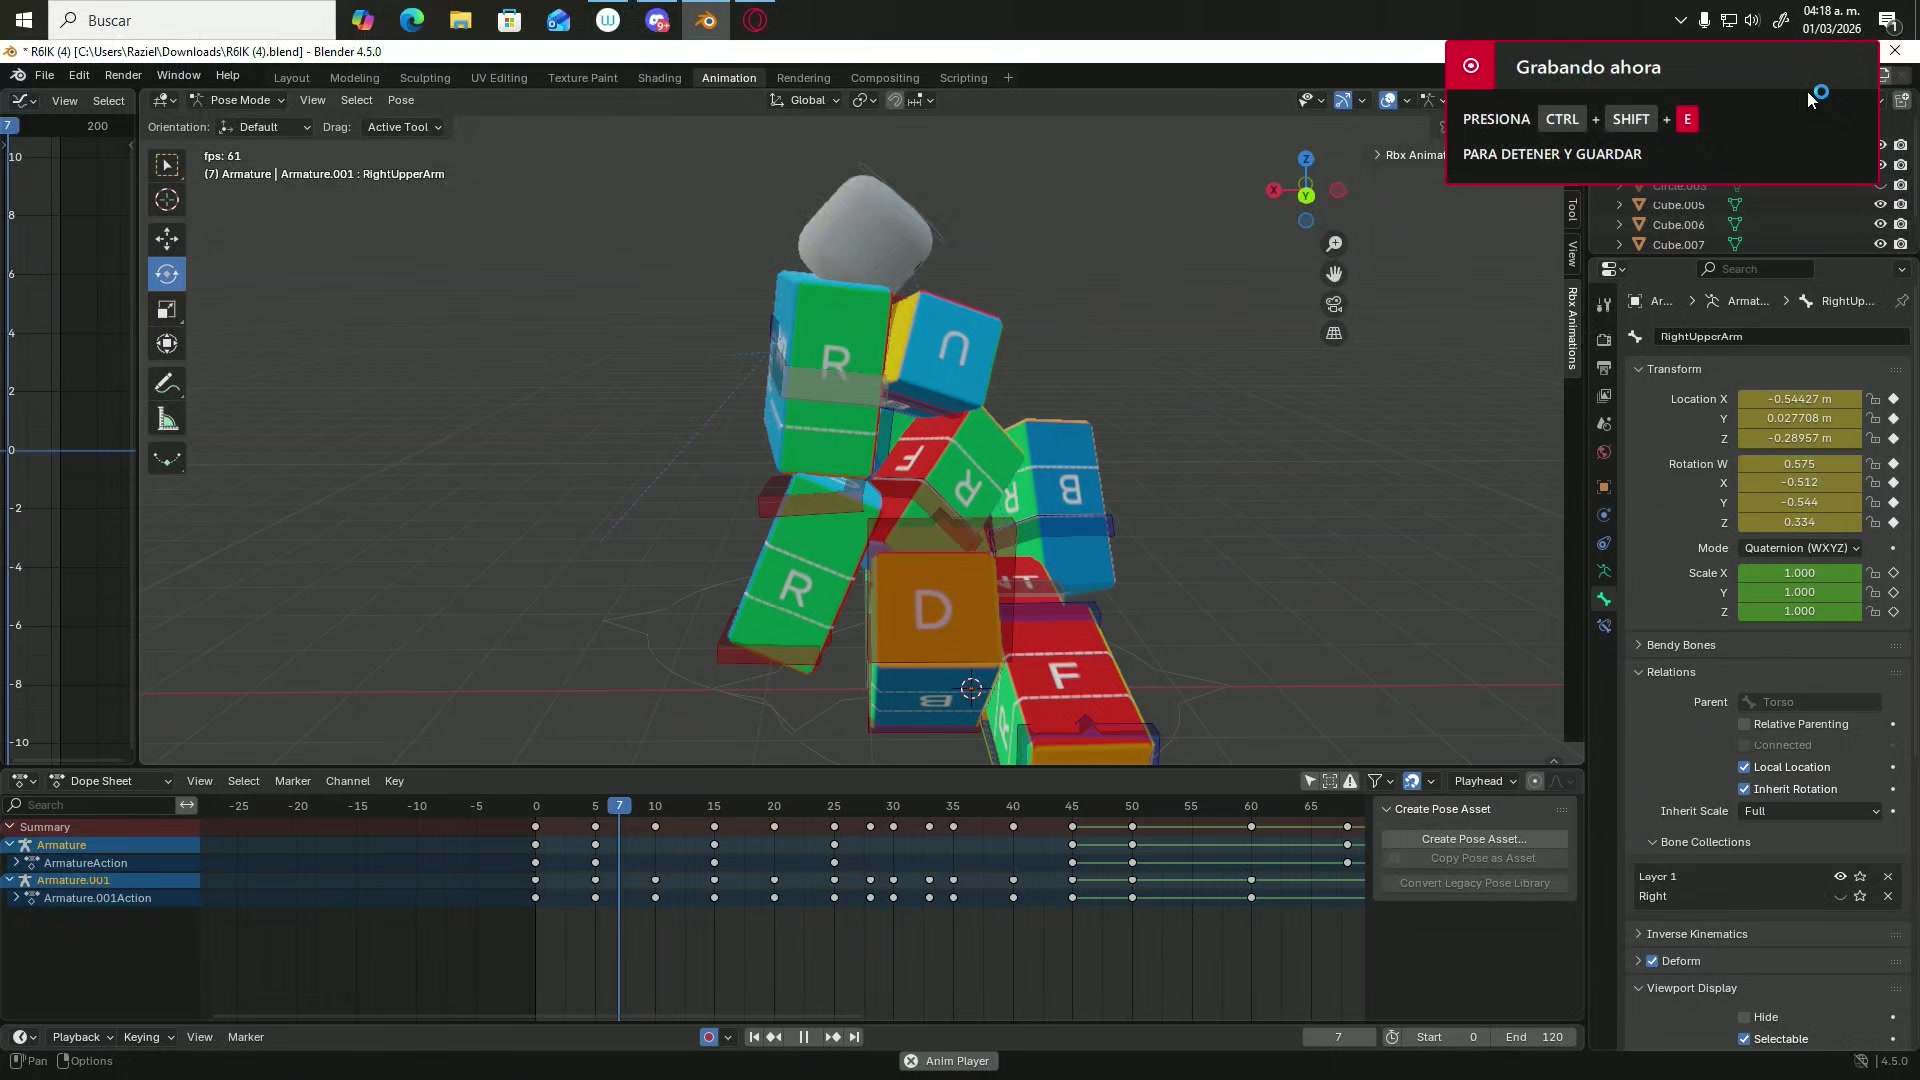Check the Hide option in Viewport Display
Image resolution: width=1920 pixels, height=1080 pixels.
click(x=1745, y=1017)
